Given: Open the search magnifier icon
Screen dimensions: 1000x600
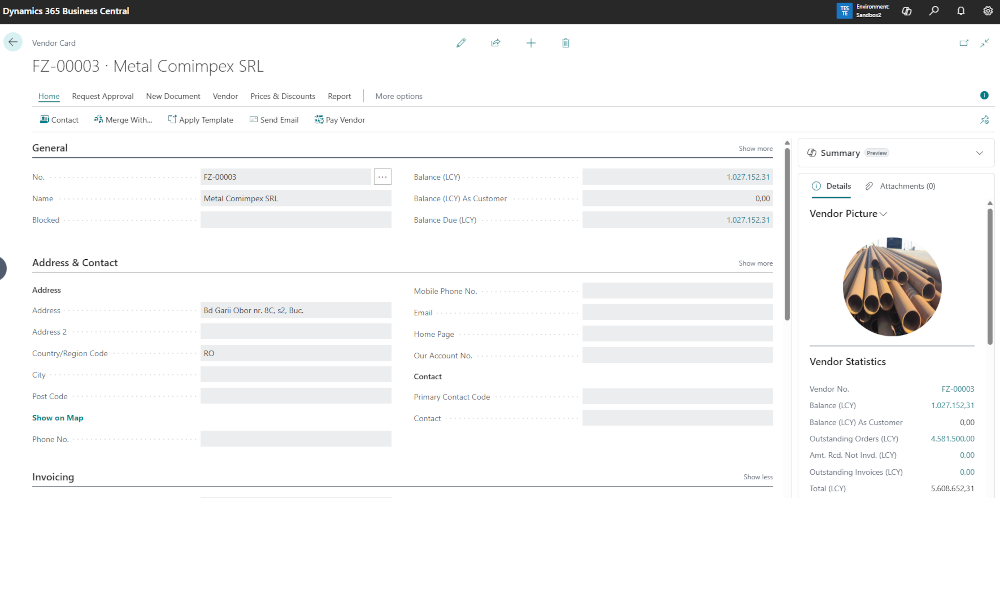Looking at the screenshot, I should click(x=934, y=11).
